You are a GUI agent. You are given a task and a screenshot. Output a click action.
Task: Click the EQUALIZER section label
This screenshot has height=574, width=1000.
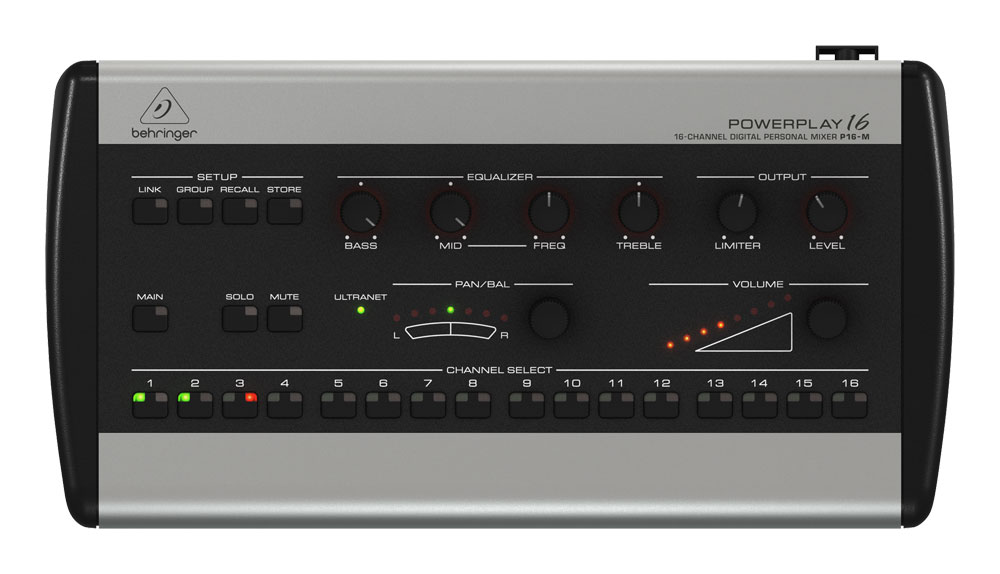500,177
